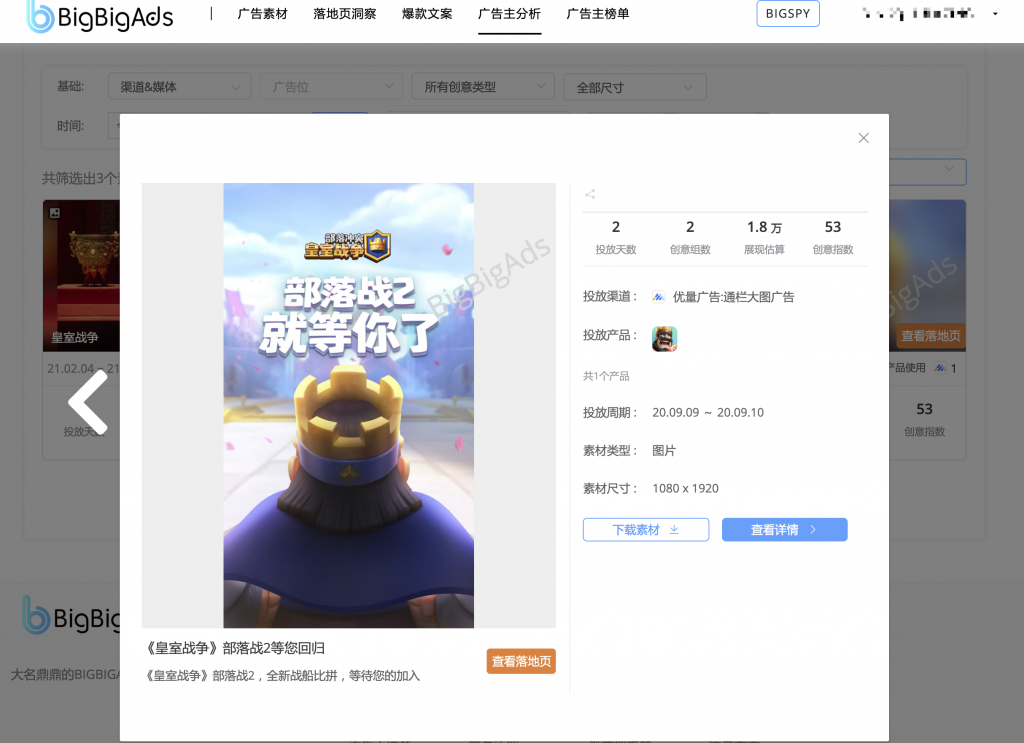Image resolution: width=1024 pixels, height=743 pixels.
Task: Open the 落地页洞察 menu
Action: coord(345,14)
